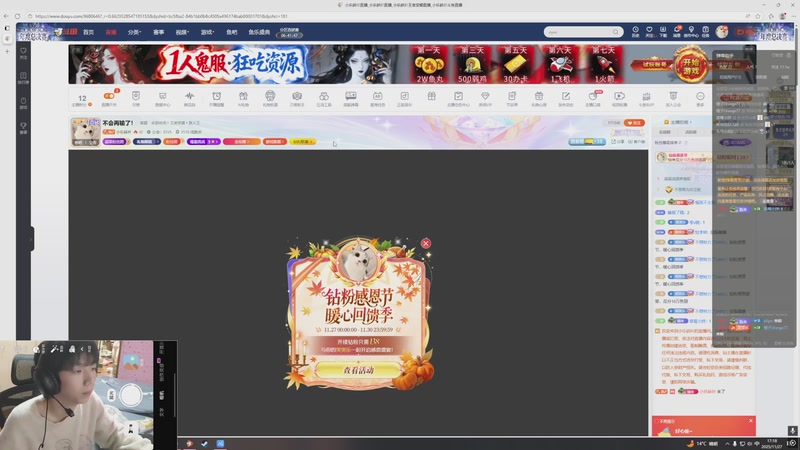Open the heart 关注 item in the left sidebar

point(23,53)
